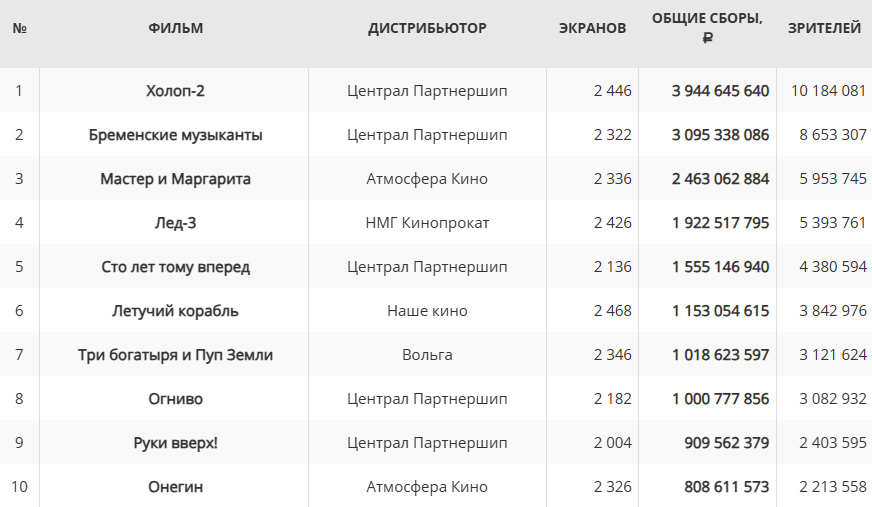This screenshot has height=507, width=872.
Task: Open the Бременские музыканты film page
Action: pyautogui.click(x=175, y=135)
